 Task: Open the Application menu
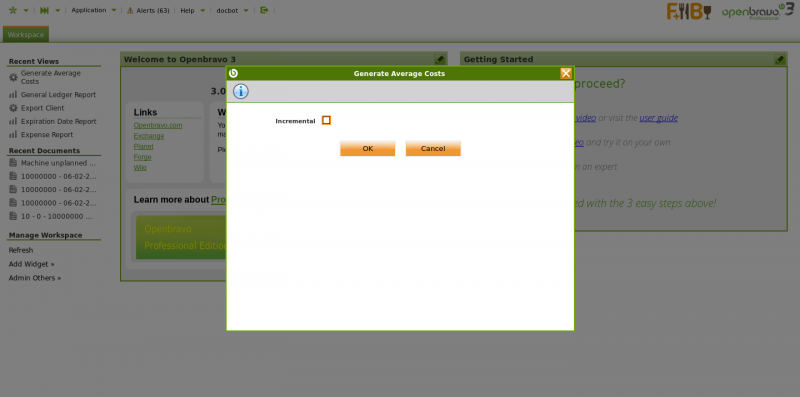tap(89, 10)
